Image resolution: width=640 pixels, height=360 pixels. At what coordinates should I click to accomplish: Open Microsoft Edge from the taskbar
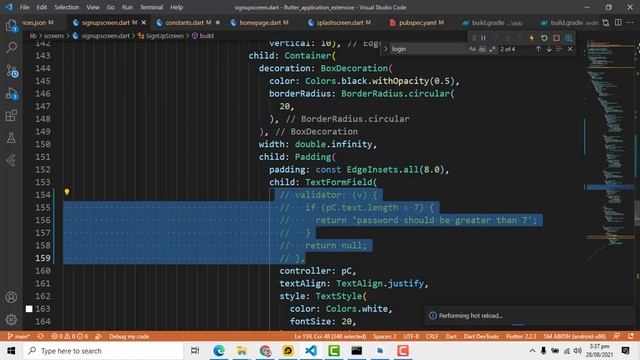(x=219, y=351)
